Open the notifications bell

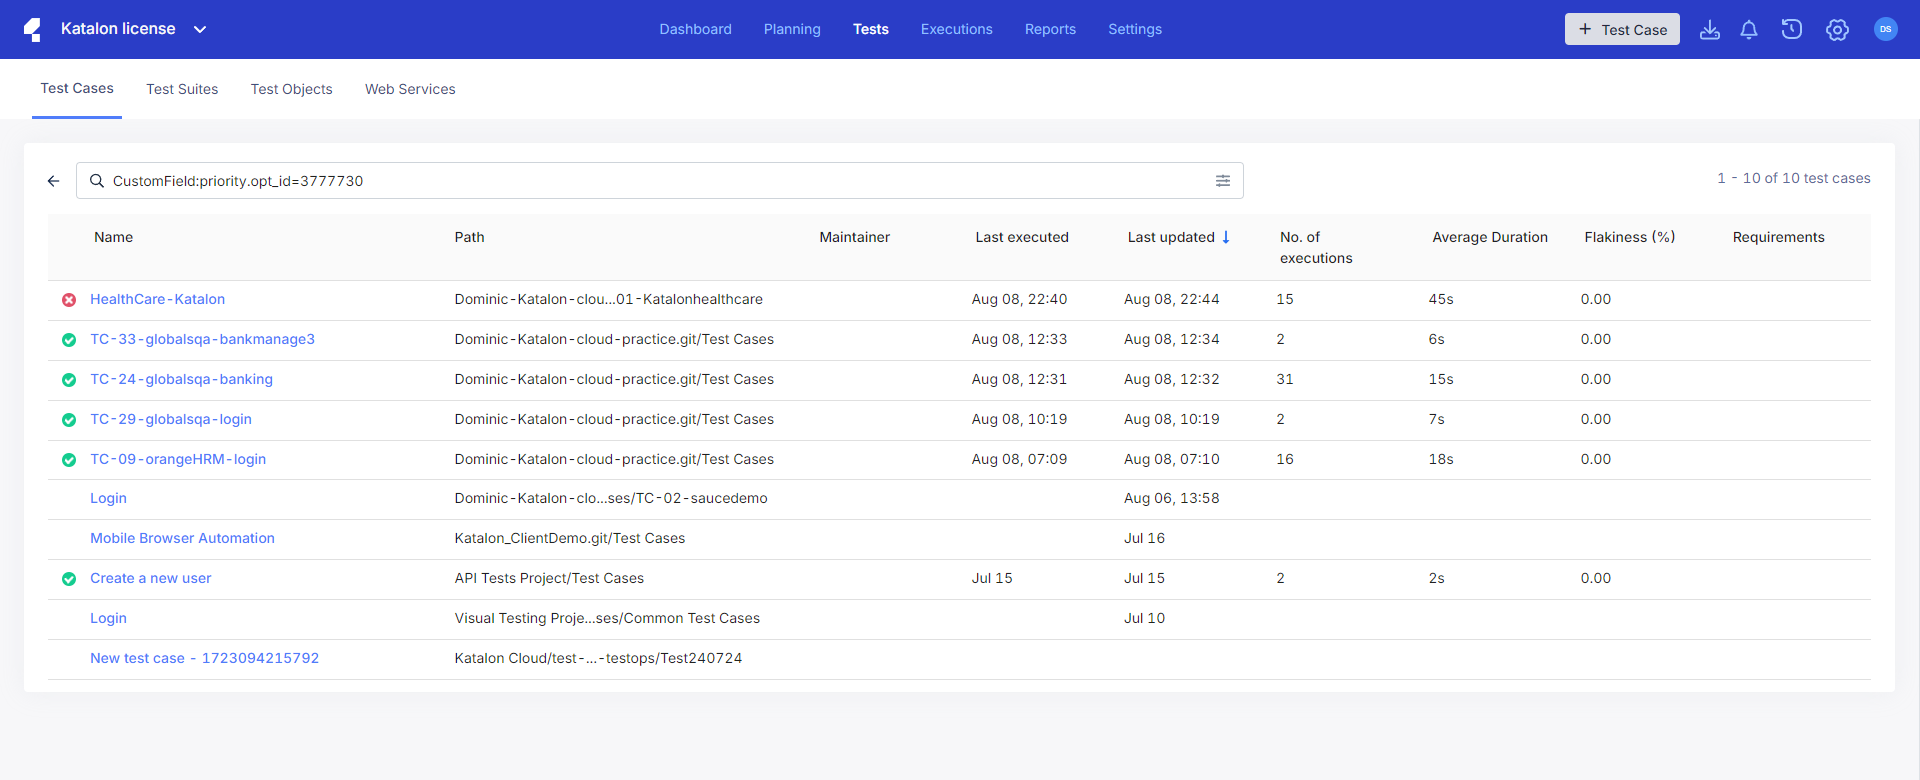1749,30
